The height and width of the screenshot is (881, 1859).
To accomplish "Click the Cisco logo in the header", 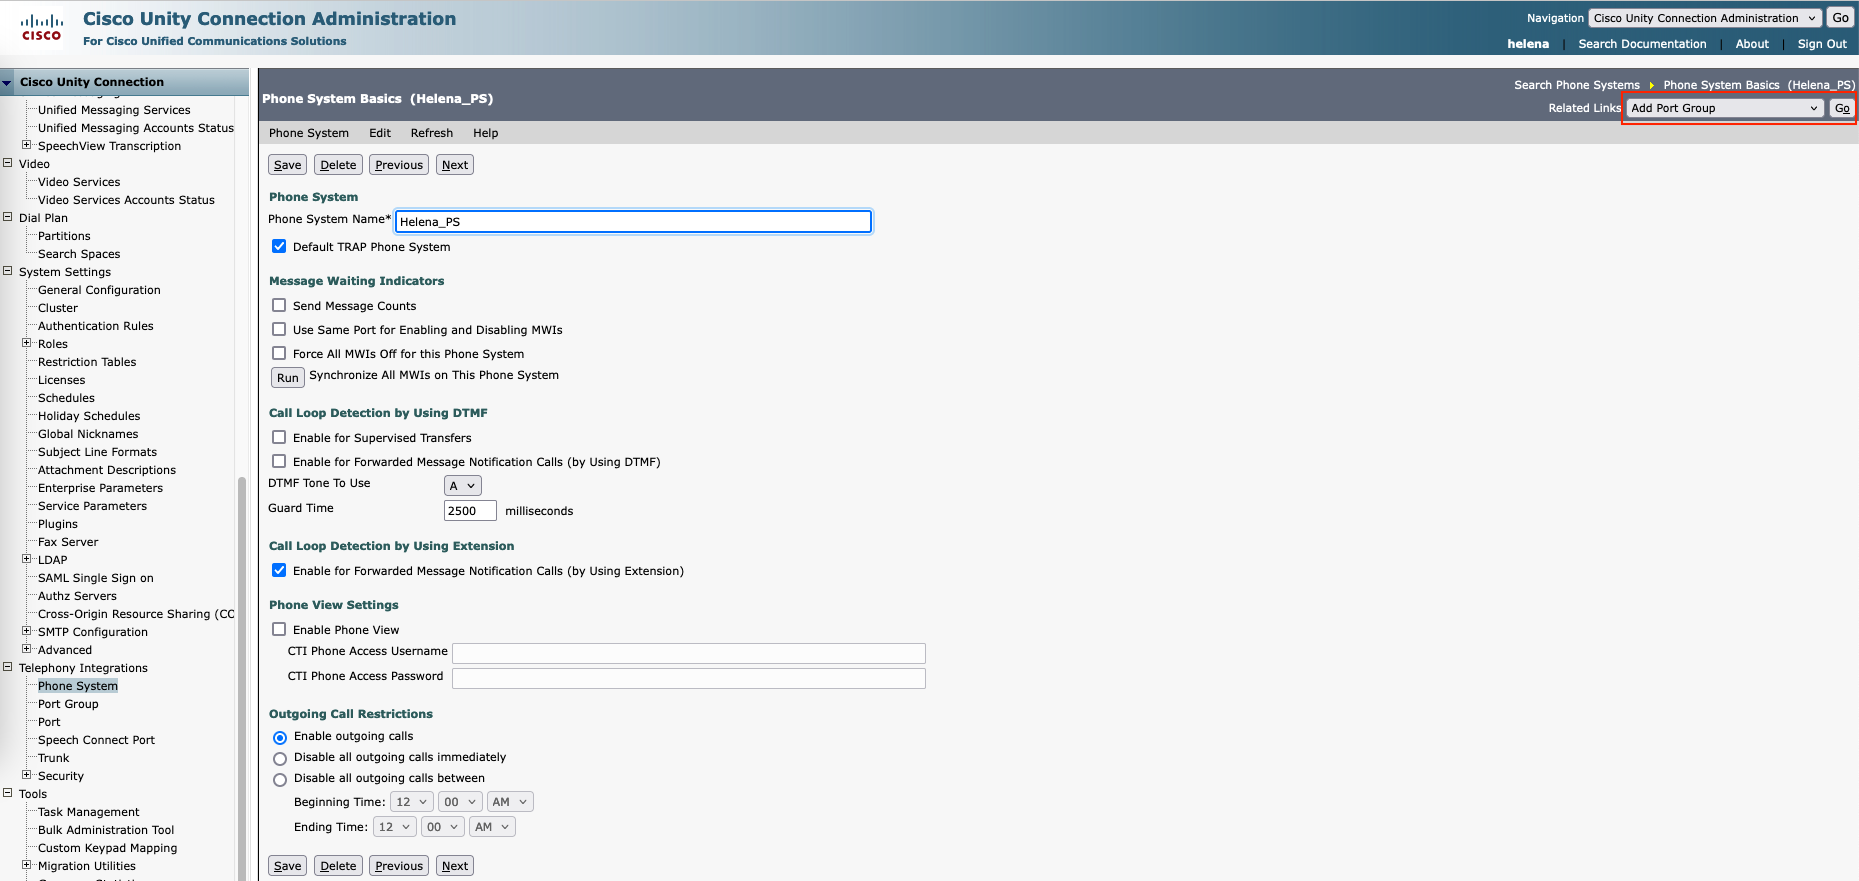I will (41, 27).
